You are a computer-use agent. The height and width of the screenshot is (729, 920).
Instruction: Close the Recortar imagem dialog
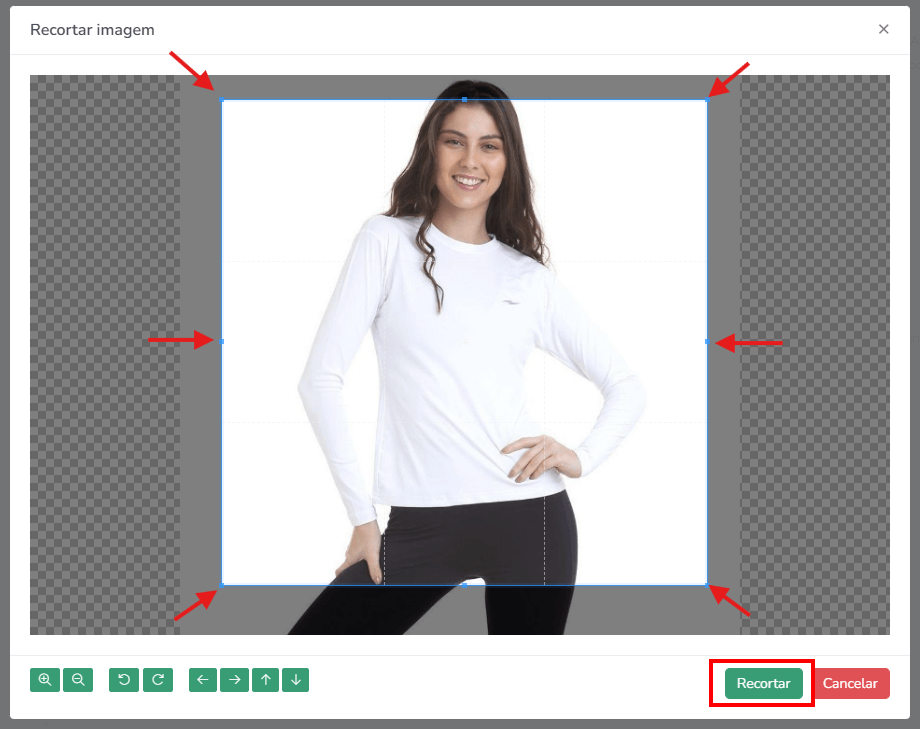coord(883,29)
